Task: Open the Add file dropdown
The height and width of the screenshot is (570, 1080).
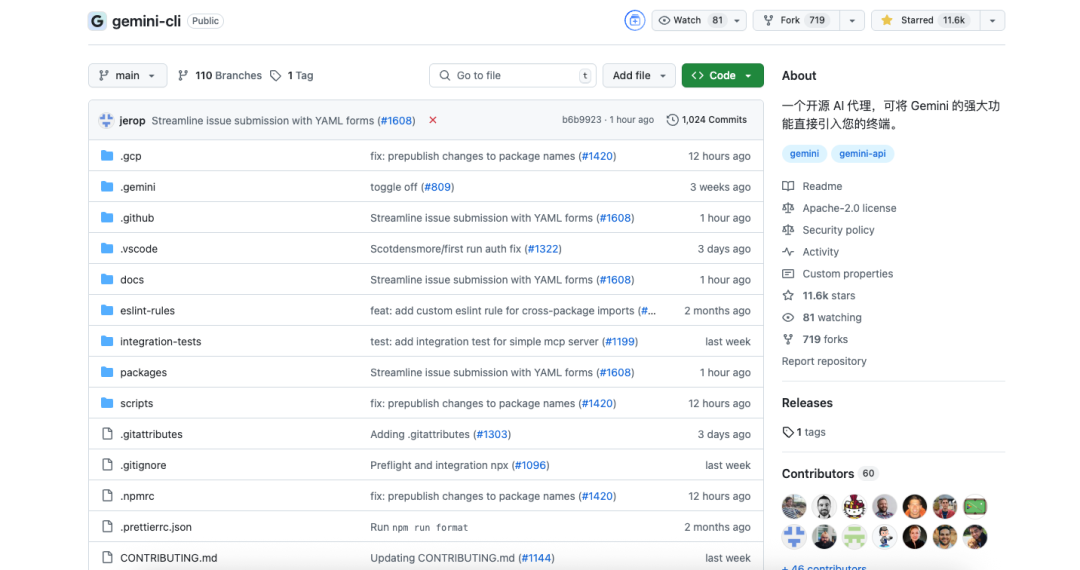Action: point(638,76)
